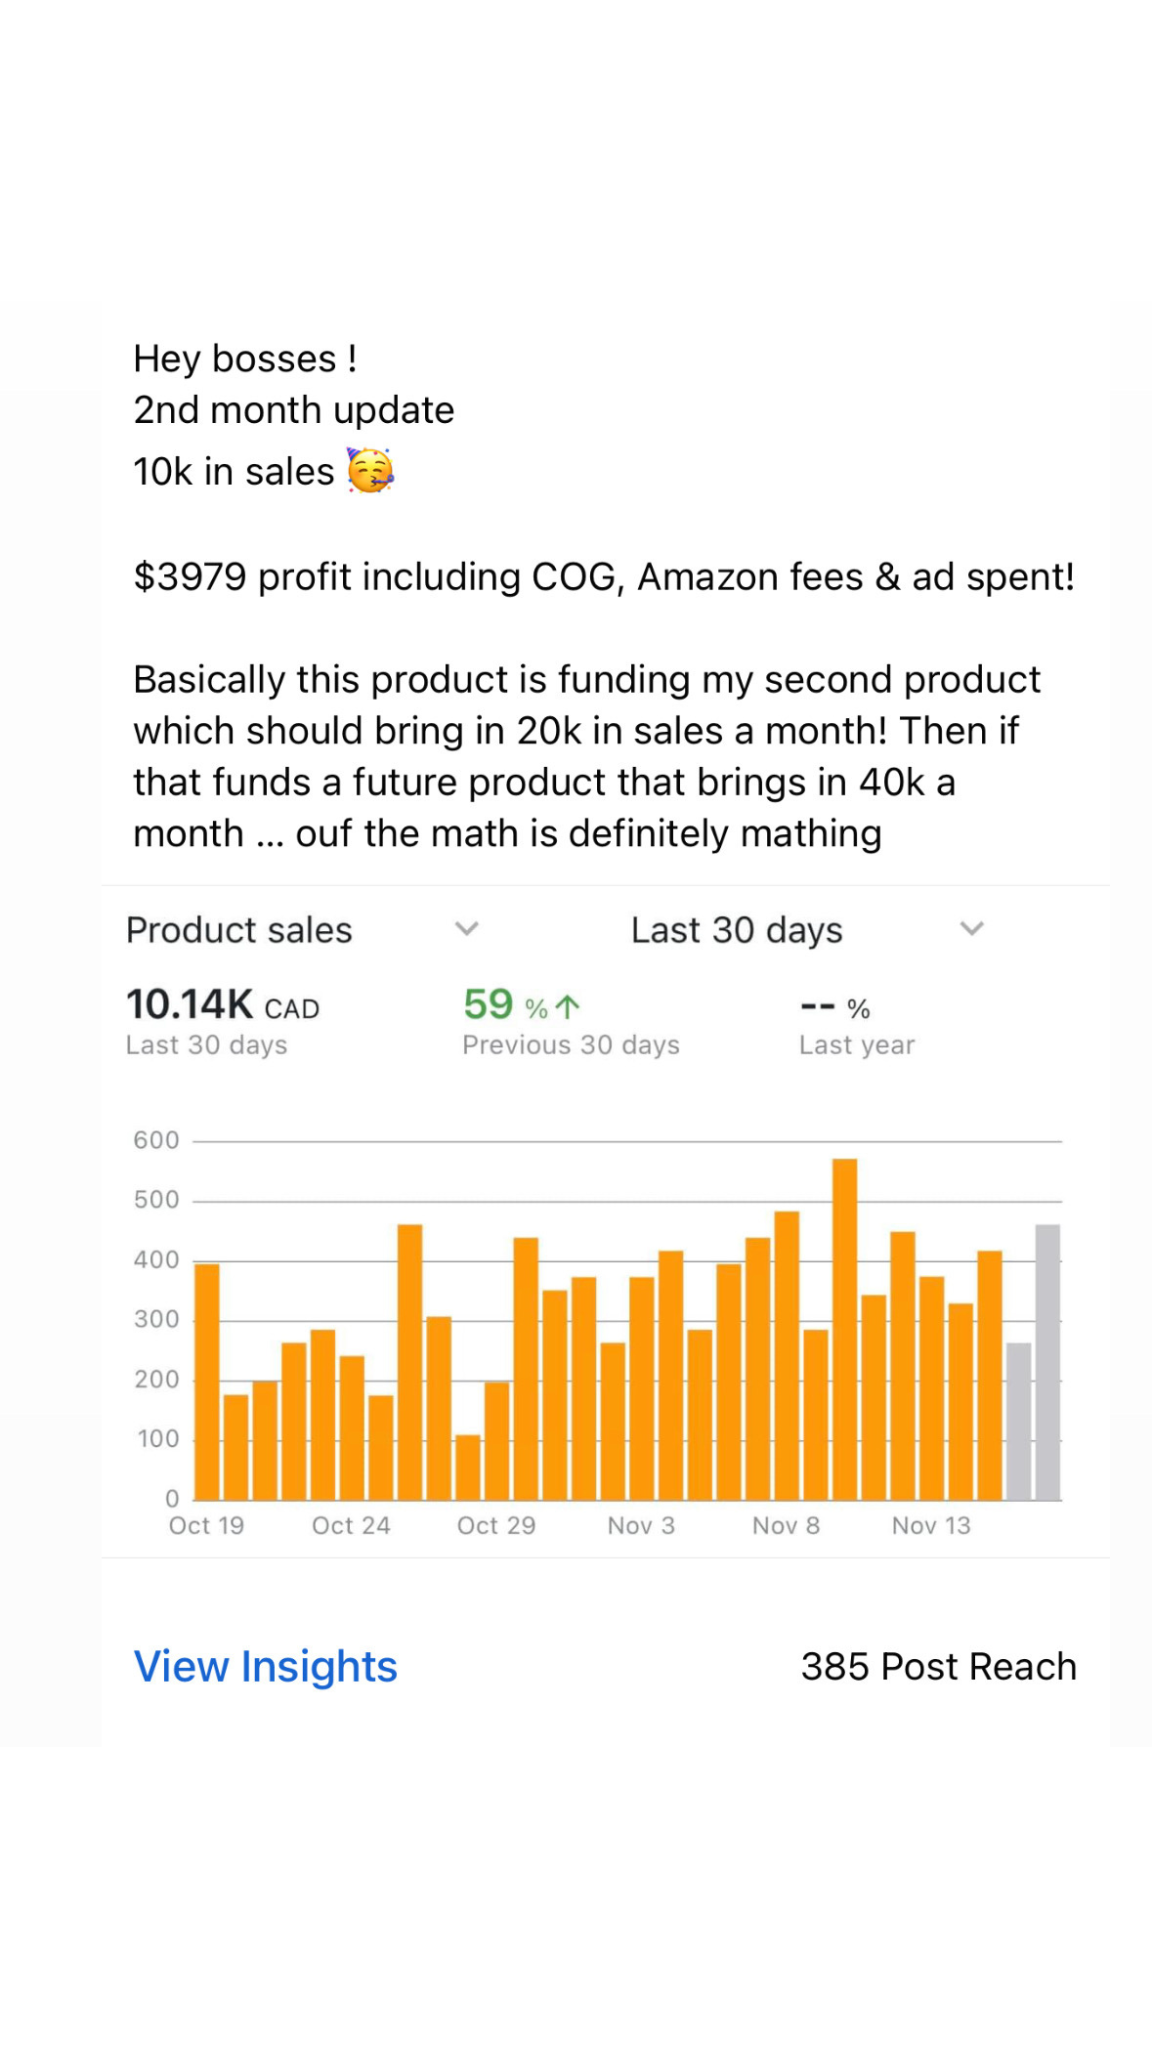1152x2048 pixels.
Task: Tap the first orange bar above Oct 19
Action: tap(207, 1382)
